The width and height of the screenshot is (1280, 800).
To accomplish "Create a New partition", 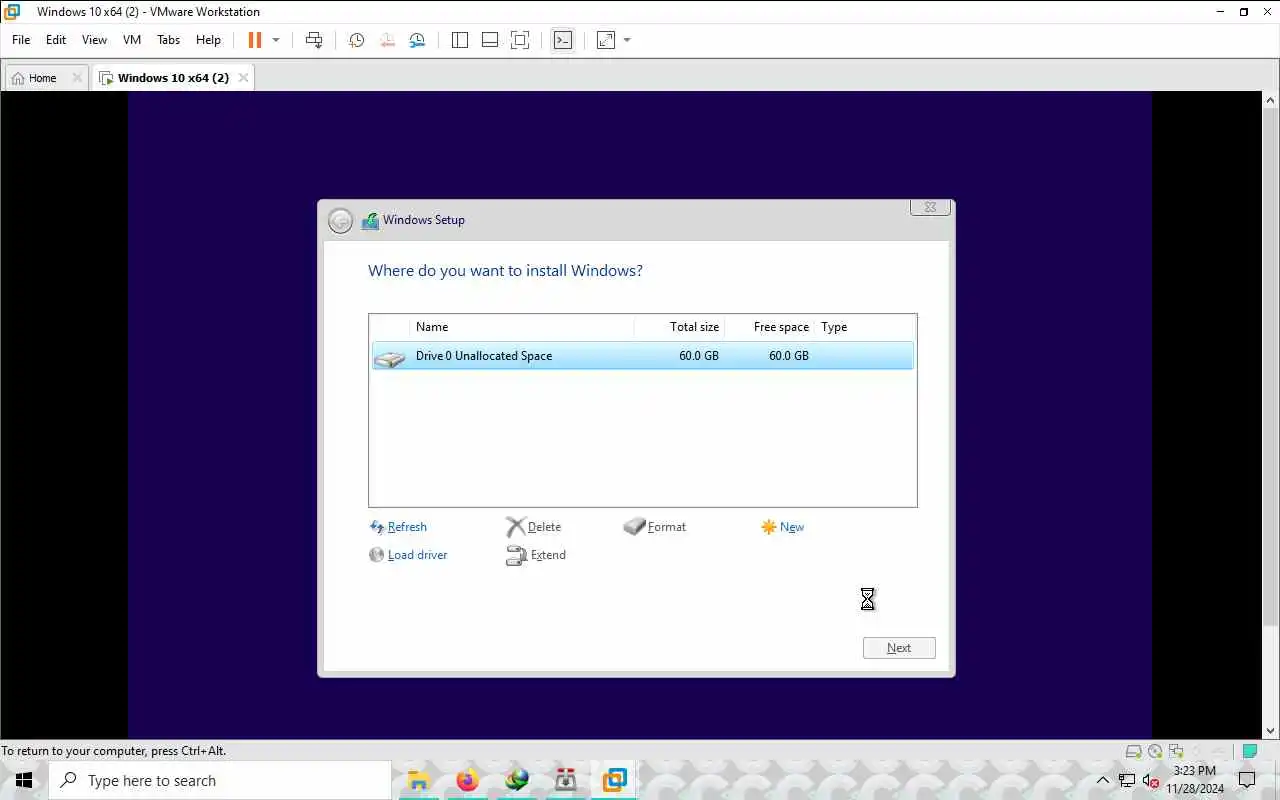I will 783,527.
